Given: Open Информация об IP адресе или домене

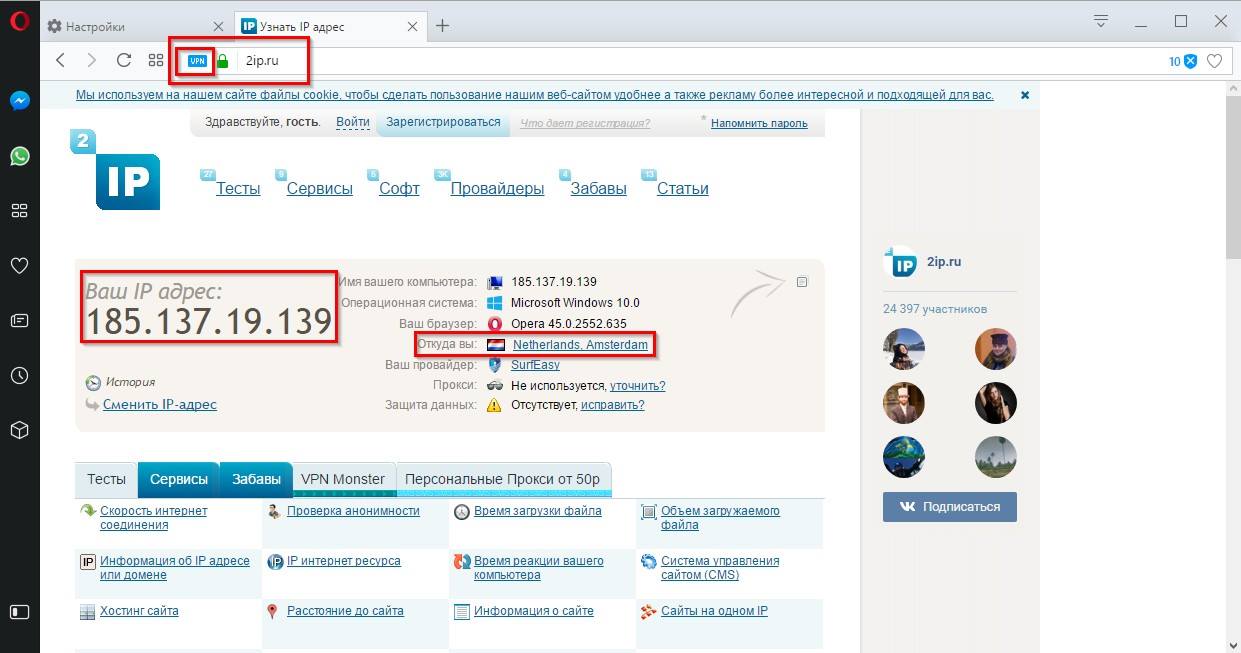Looking at the screenshot, I should pyautogui.click(x=175, y=568).
